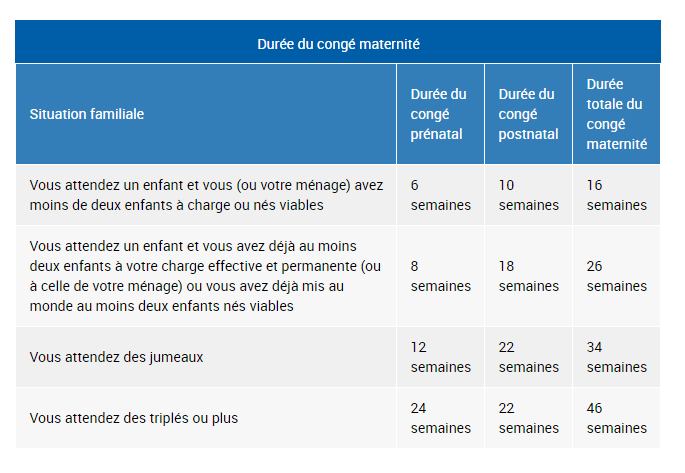Select the '12 semaines' prenatal cell
The height and width of the screenshot is (473, 685).
[440, 357]
